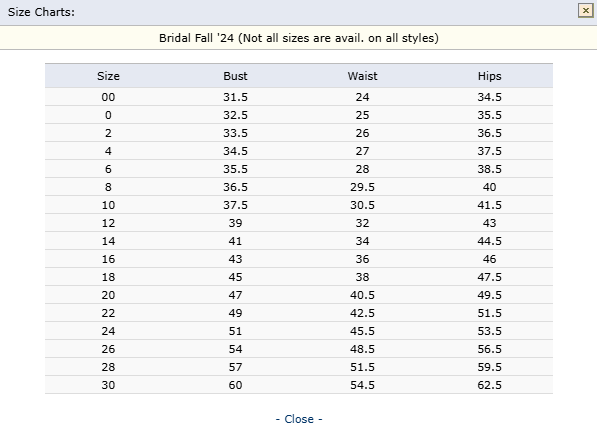Click waist value 29.5 in size 8 row

(362, 187)
